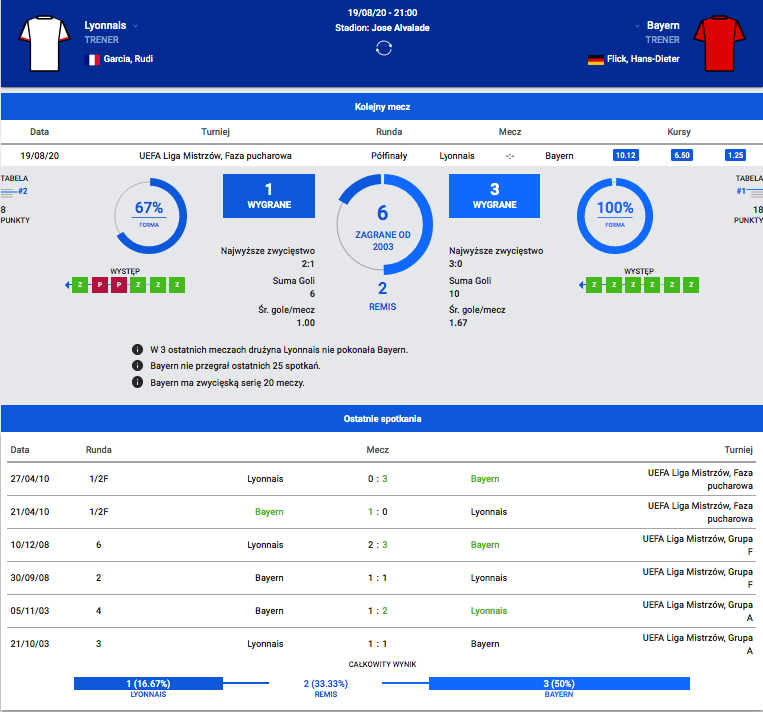Click the 1 Wygrane box for Lyonnais
Image resolution: width=763 pixels, height=712 pixels.
(268, 196)
